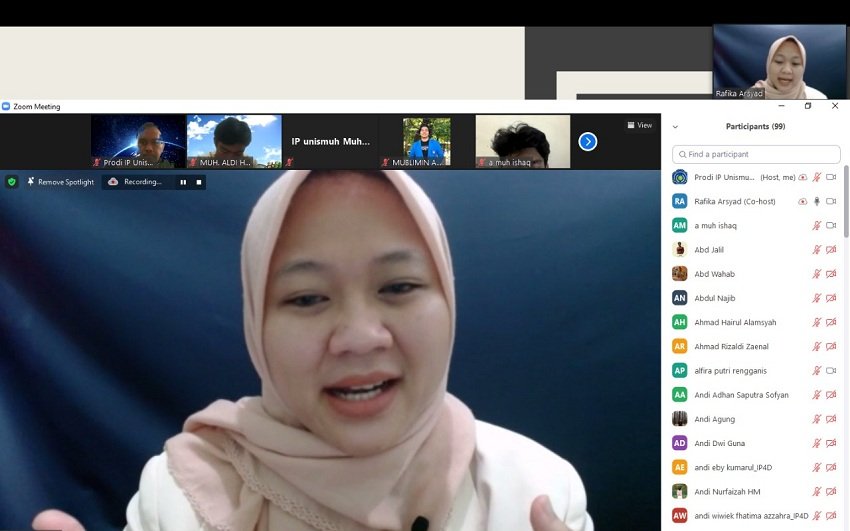
Task: Click Abd Wahab's camera off icon
Action: tap(831, 274)
